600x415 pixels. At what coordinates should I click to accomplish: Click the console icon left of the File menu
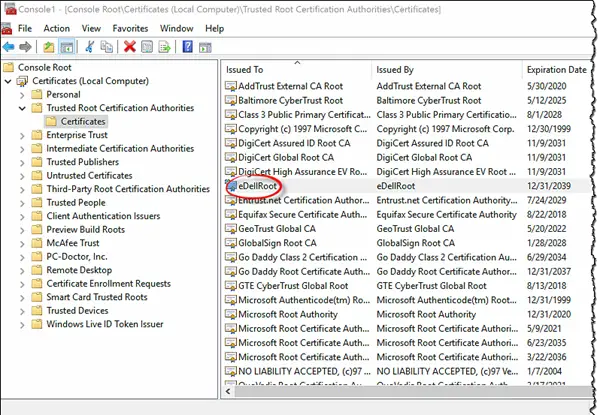pos(7,29)
